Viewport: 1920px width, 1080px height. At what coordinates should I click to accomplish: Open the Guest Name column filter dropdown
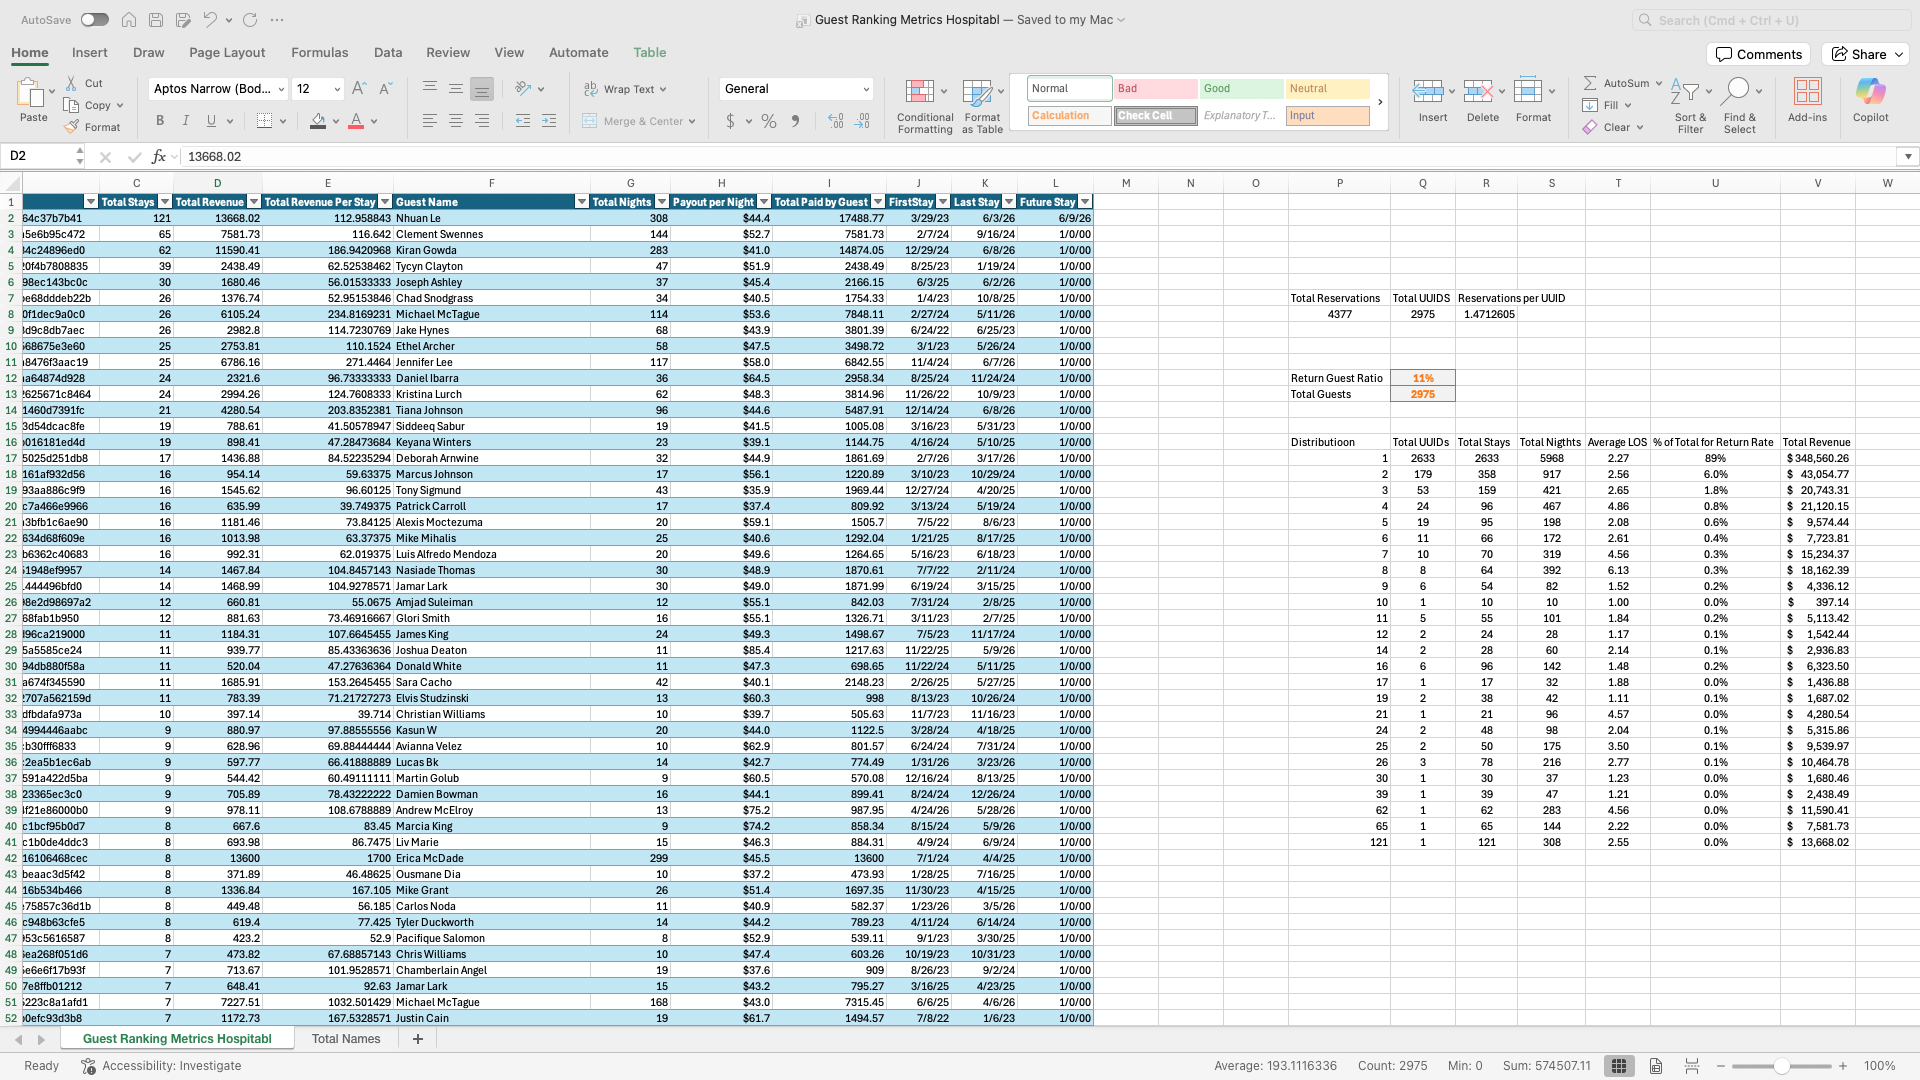582,202
